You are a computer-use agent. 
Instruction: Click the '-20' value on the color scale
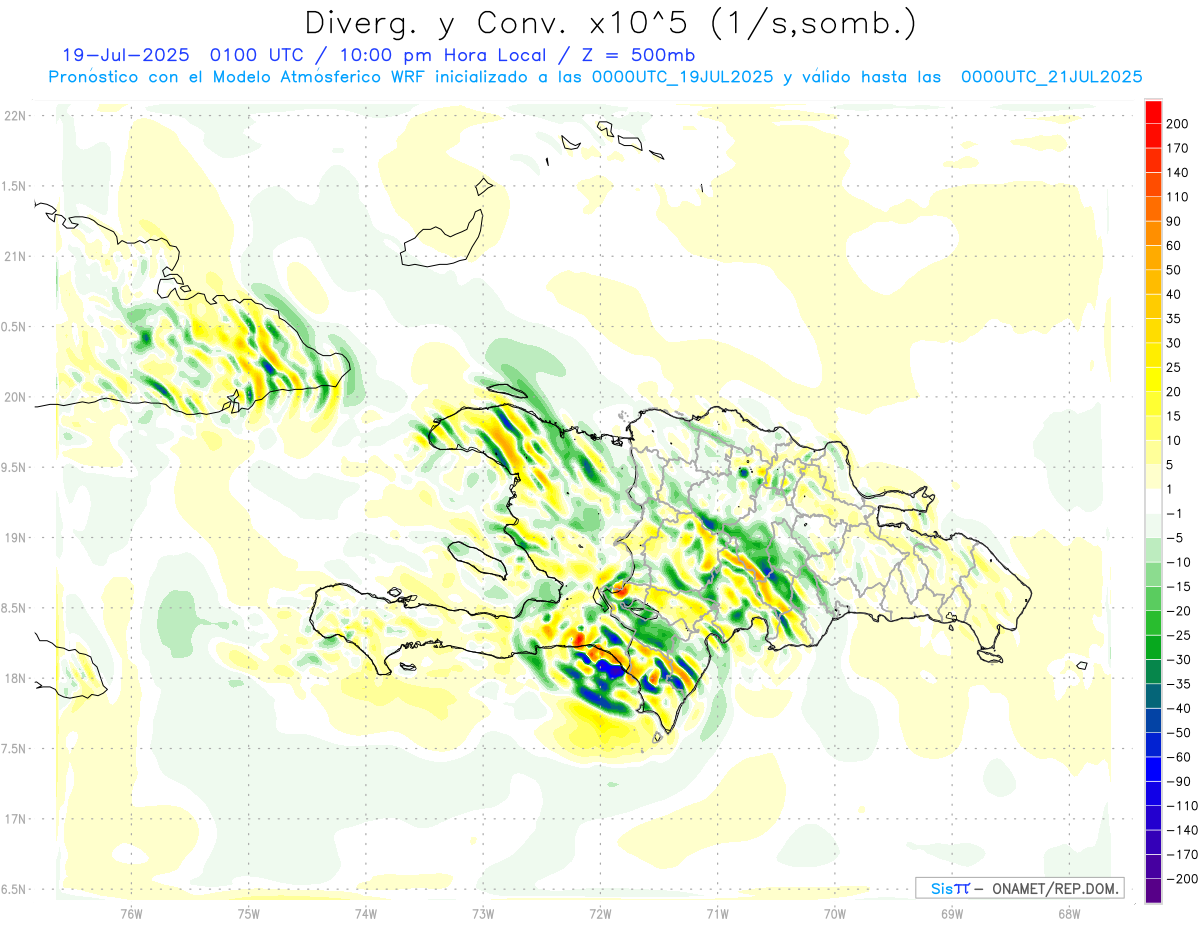(1178, 611)
